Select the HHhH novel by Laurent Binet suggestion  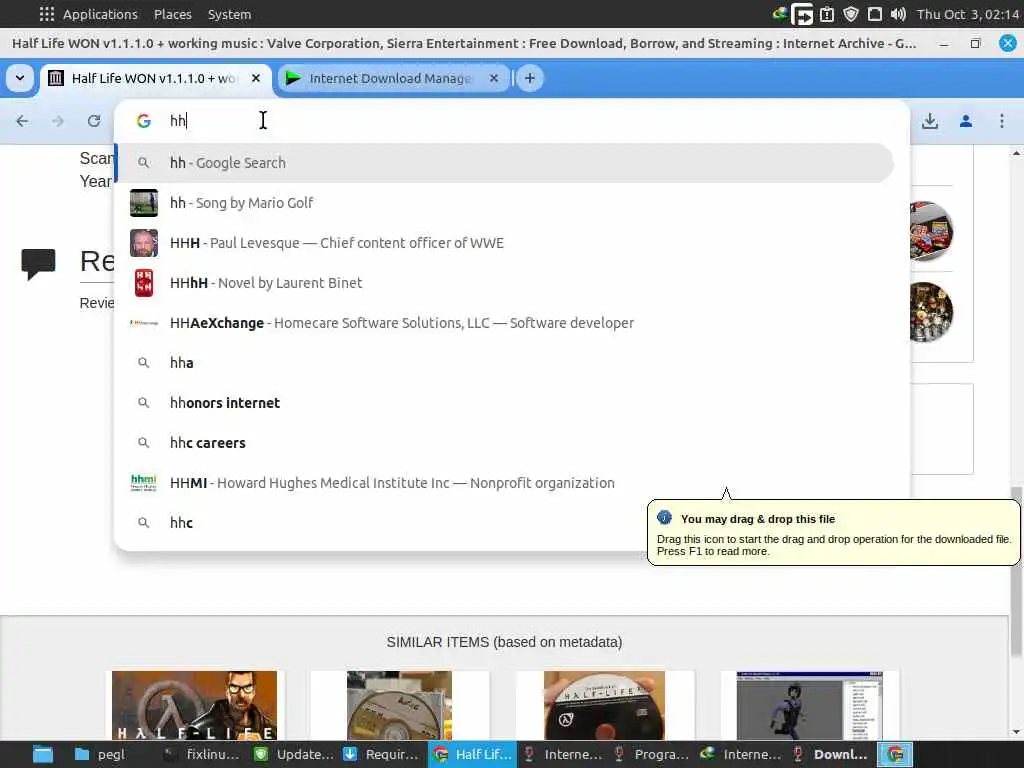point(504,283)
